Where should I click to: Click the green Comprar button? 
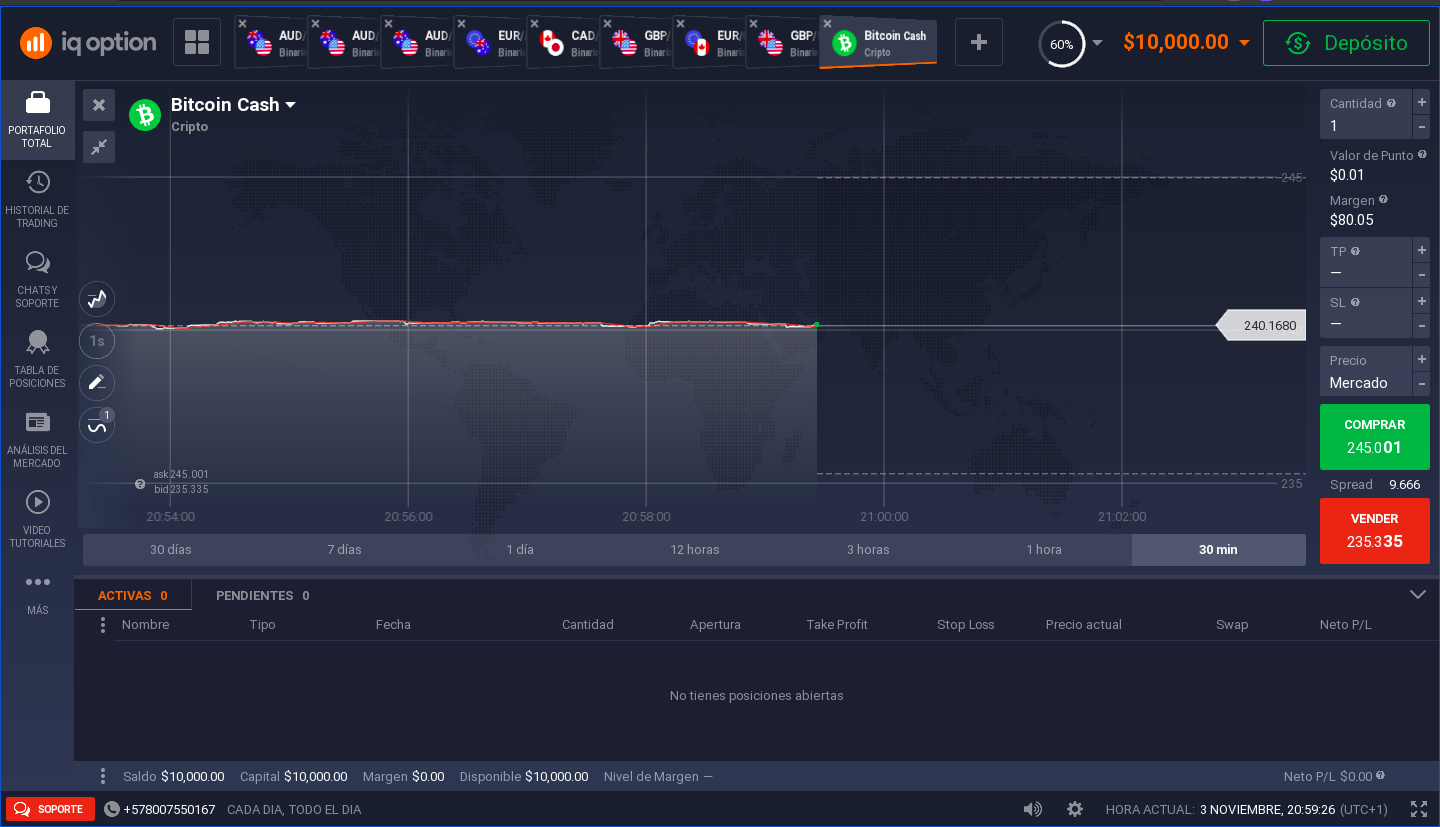click(1374, 437)
